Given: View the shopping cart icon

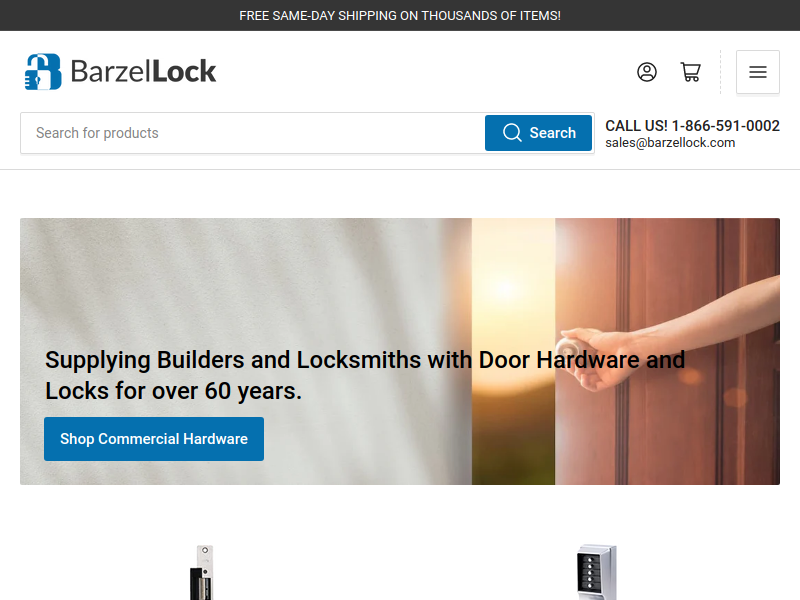Looking at the screenshot, I should tap(690, 72).
